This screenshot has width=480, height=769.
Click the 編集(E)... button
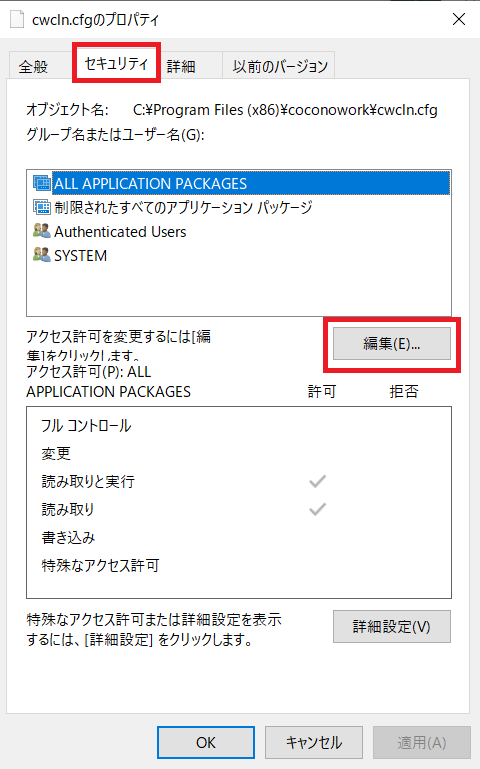(x=392, y=344)
